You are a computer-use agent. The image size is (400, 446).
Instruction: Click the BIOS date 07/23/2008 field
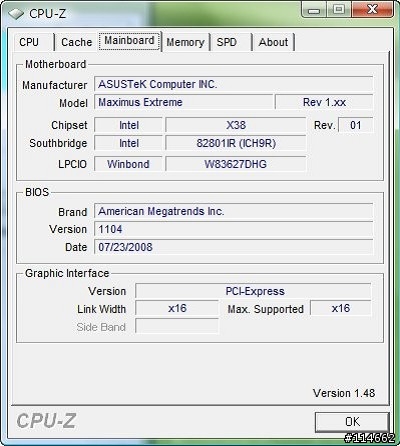coord(233,247)
